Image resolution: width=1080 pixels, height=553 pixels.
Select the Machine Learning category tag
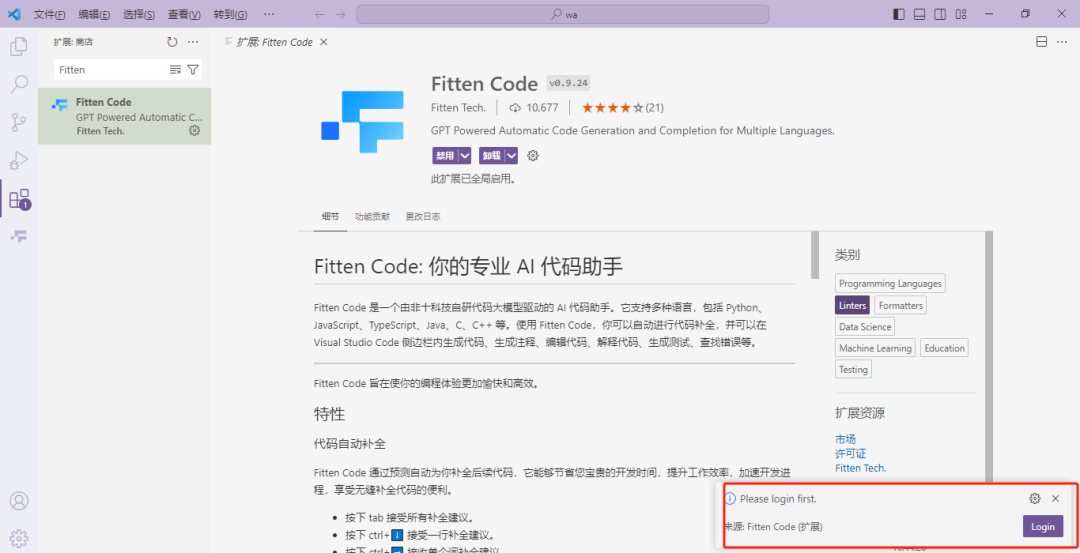click(x=875, y=348)
